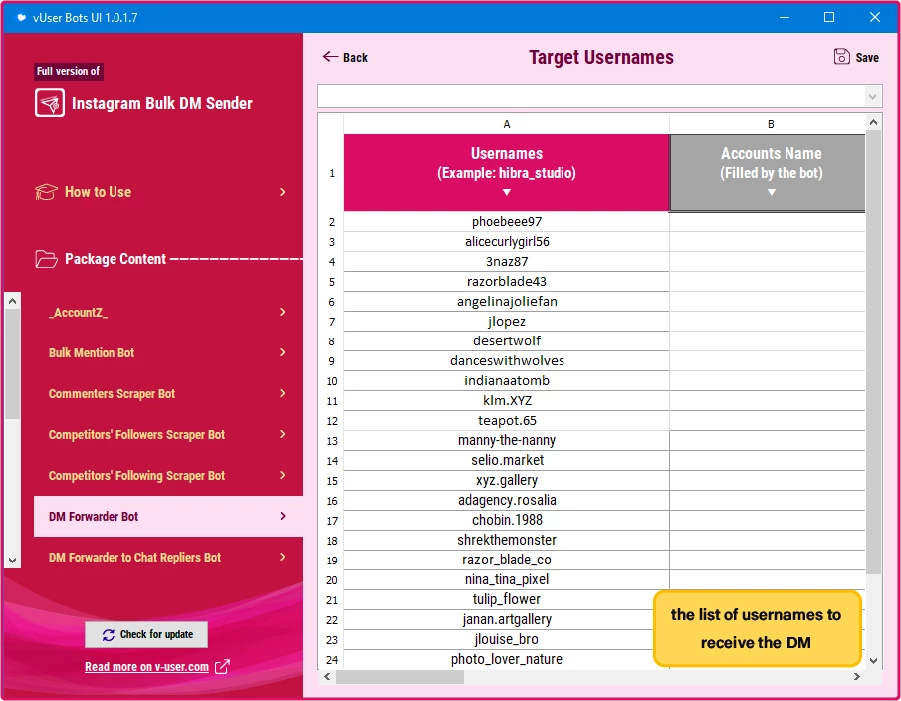Click the spreadsheet horizontal scrollbar thumb
This screenshot has height=701, width=901.
tap(400, 677)
